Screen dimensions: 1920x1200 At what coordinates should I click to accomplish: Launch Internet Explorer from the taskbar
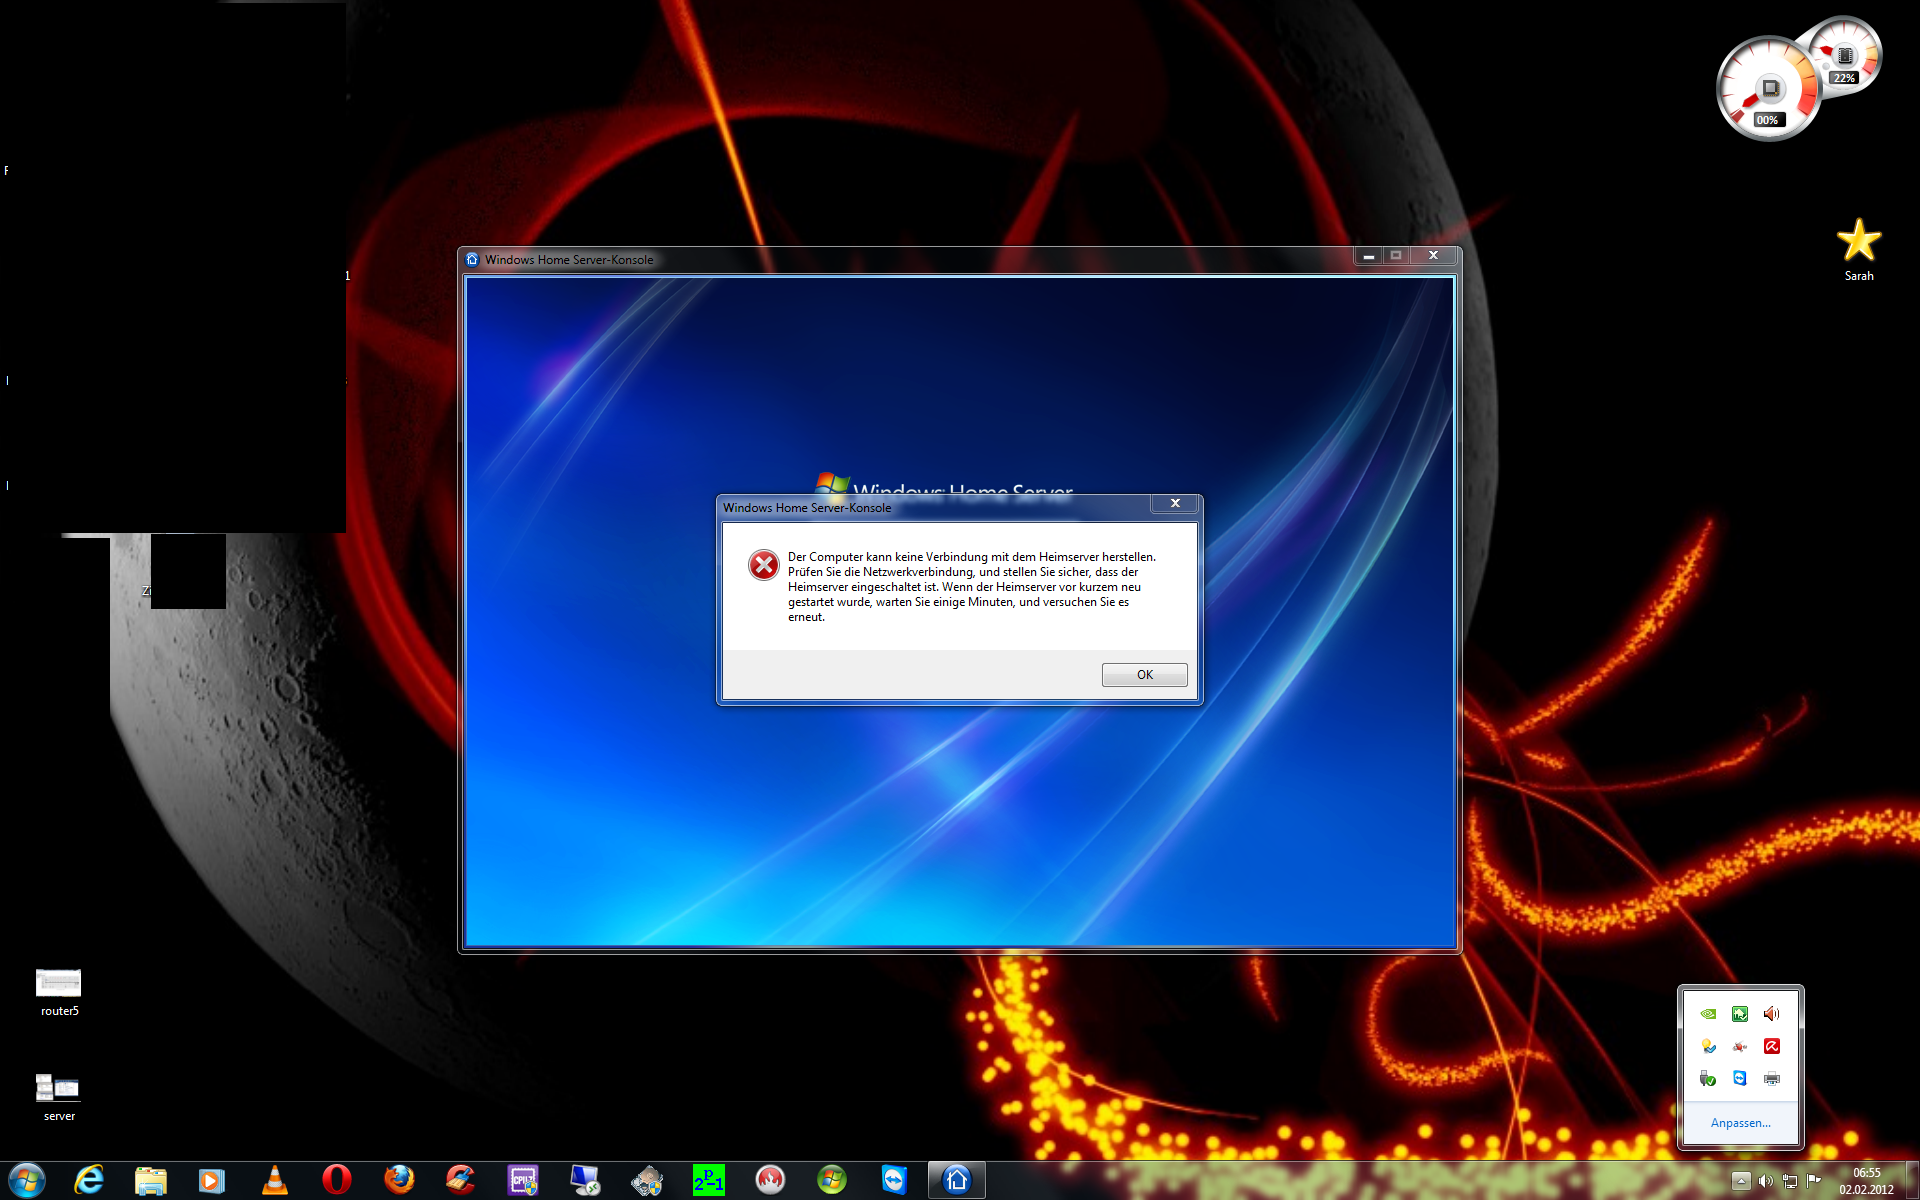(x=89, y=1181)
